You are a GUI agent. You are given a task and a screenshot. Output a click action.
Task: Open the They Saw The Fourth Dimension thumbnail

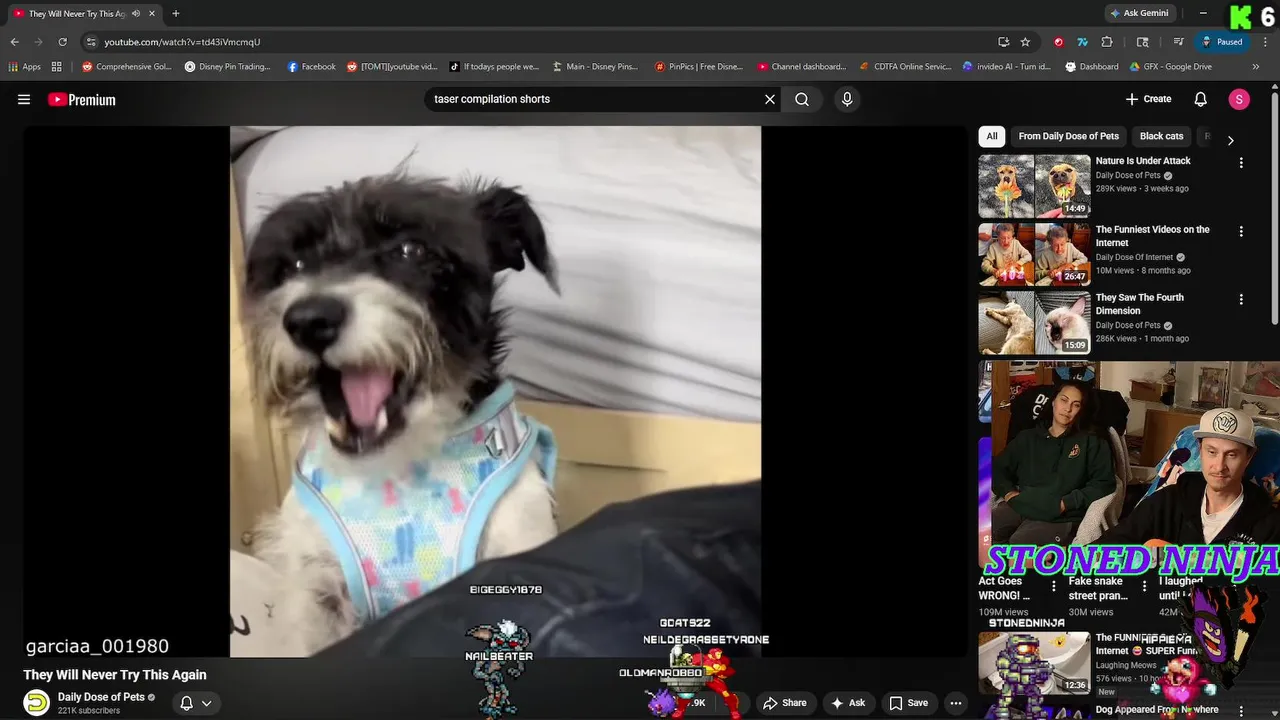point(1034,323)
